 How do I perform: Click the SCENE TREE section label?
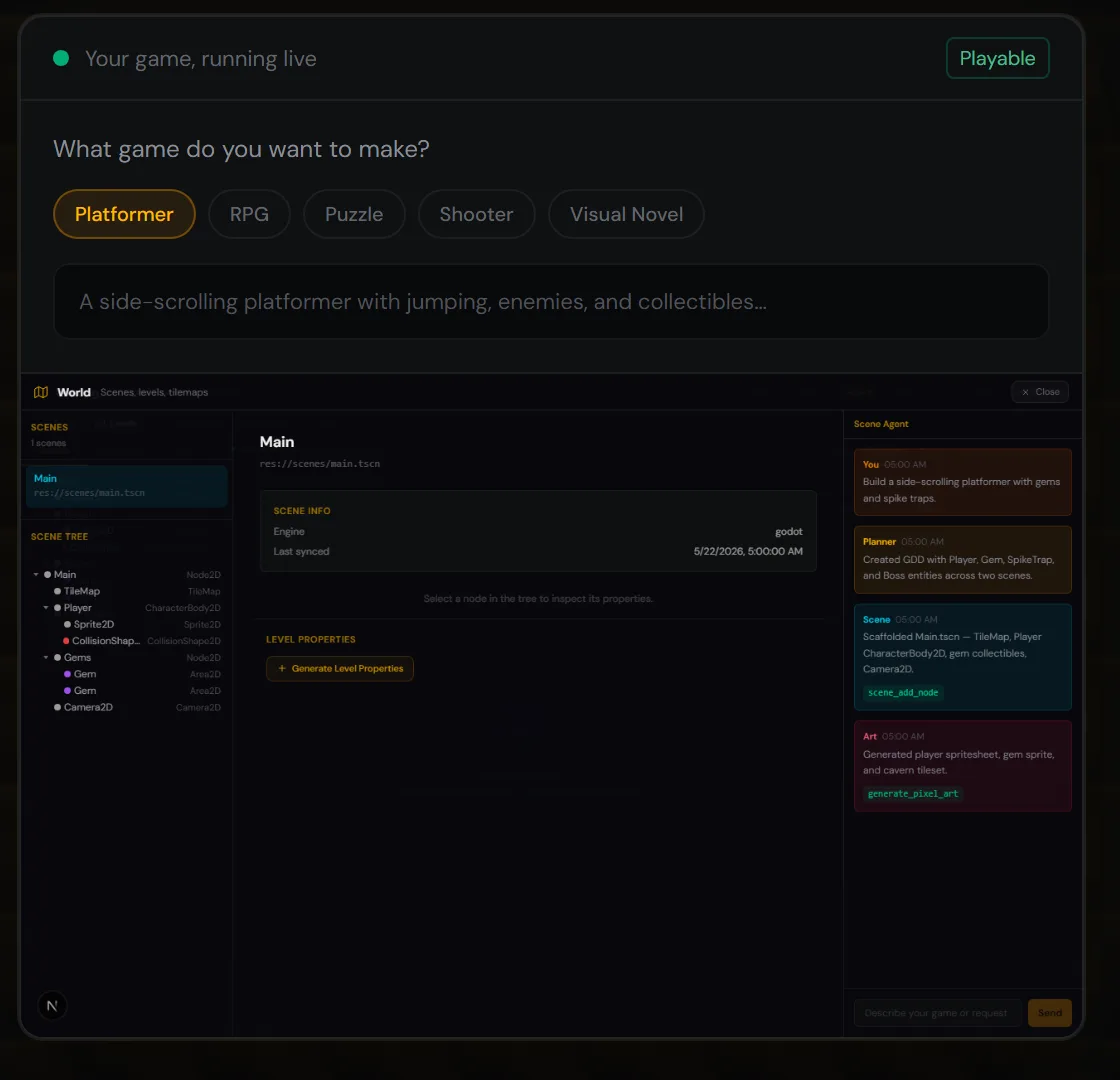pos(59,536)
